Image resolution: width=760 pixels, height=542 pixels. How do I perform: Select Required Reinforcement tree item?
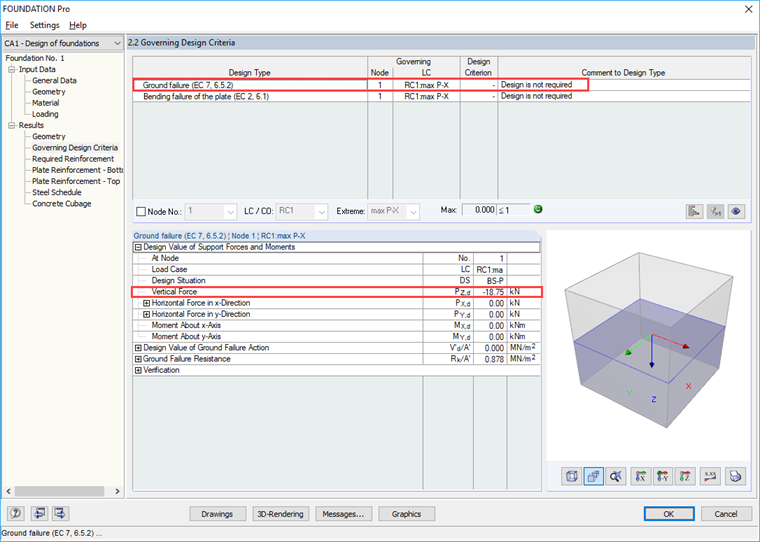pyautogui.click(x=73, y=159)
